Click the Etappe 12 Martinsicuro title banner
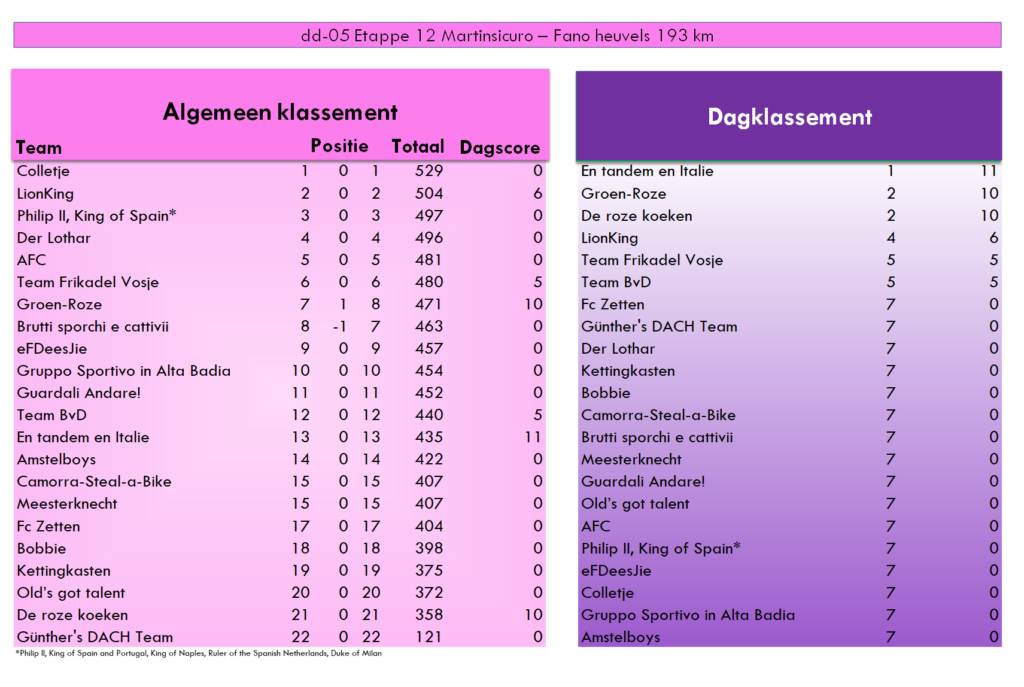Viewport: 1024px width, 687px height. [507, 35]
